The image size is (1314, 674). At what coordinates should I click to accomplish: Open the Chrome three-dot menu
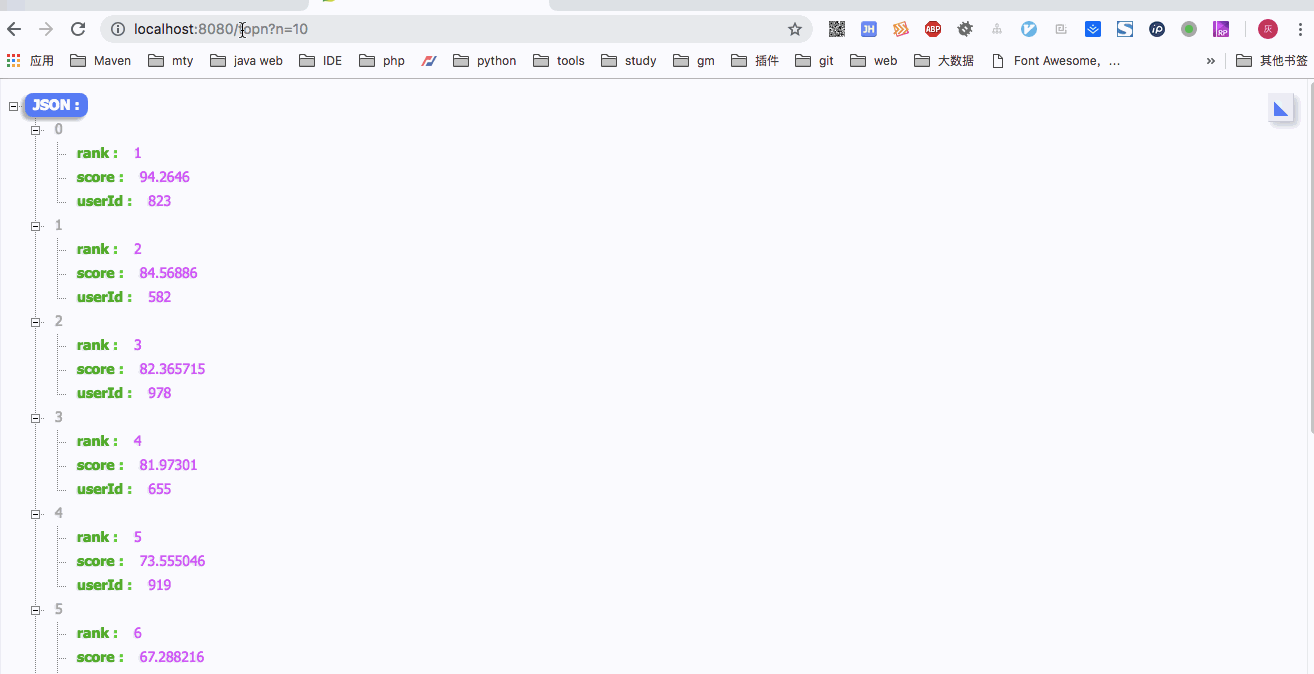coord(1299,29)
